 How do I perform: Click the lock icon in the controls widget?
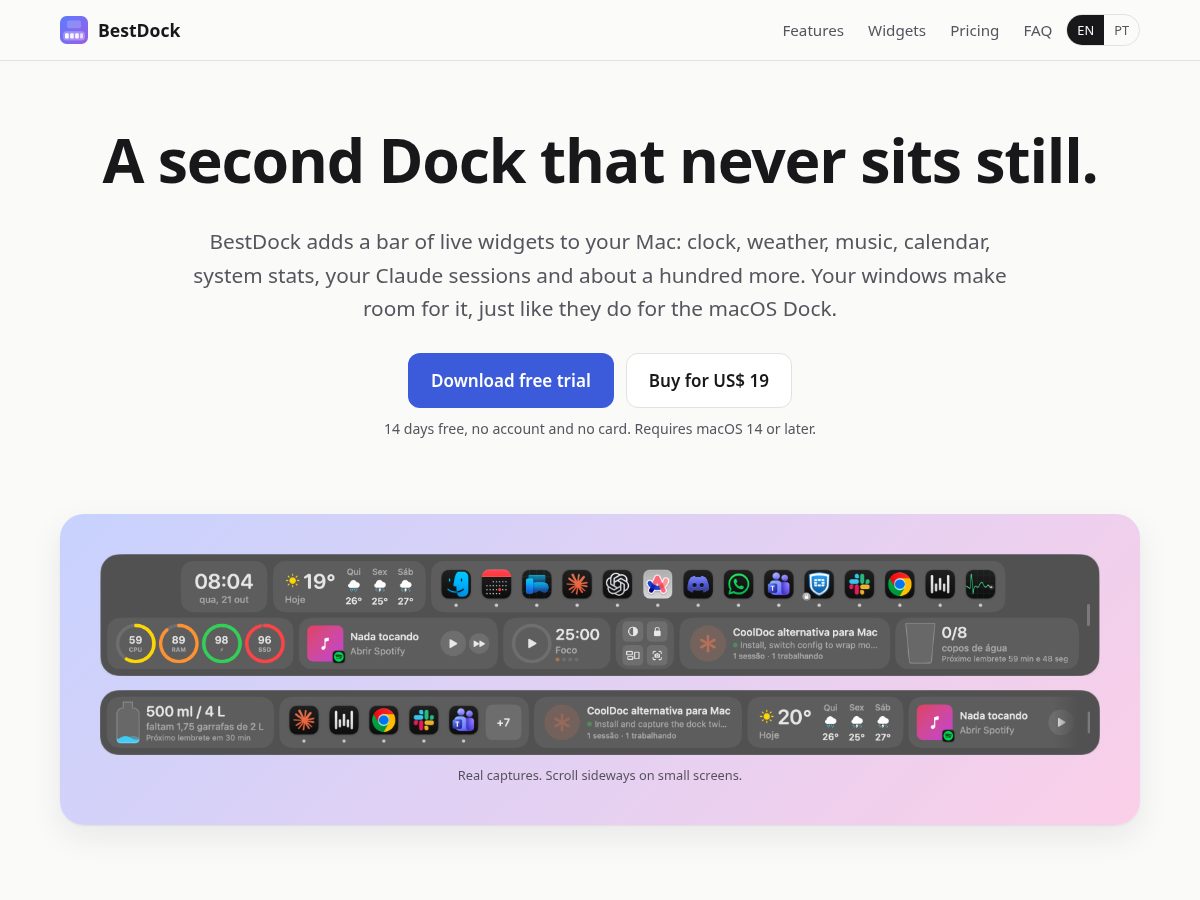[x=657, y=631]
